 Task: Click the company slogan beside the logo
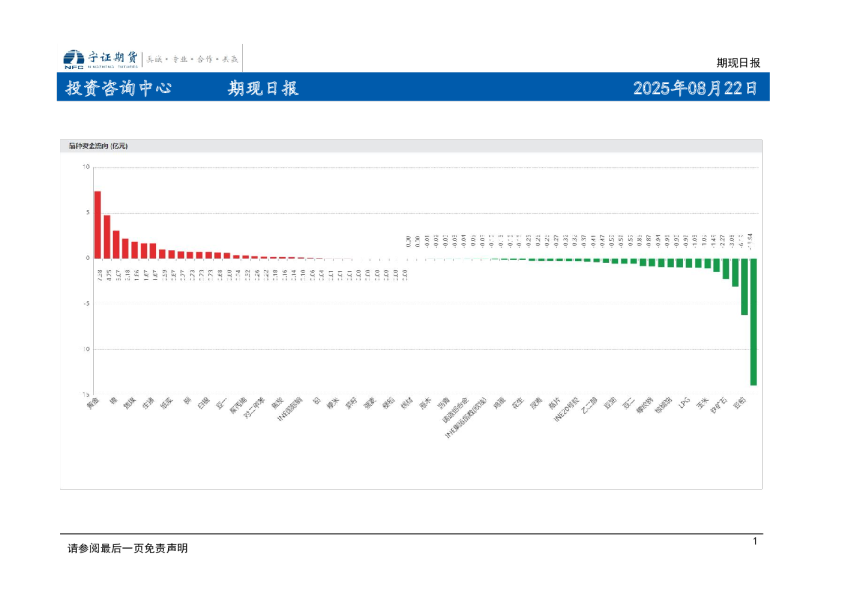click(x=194, y=59)
